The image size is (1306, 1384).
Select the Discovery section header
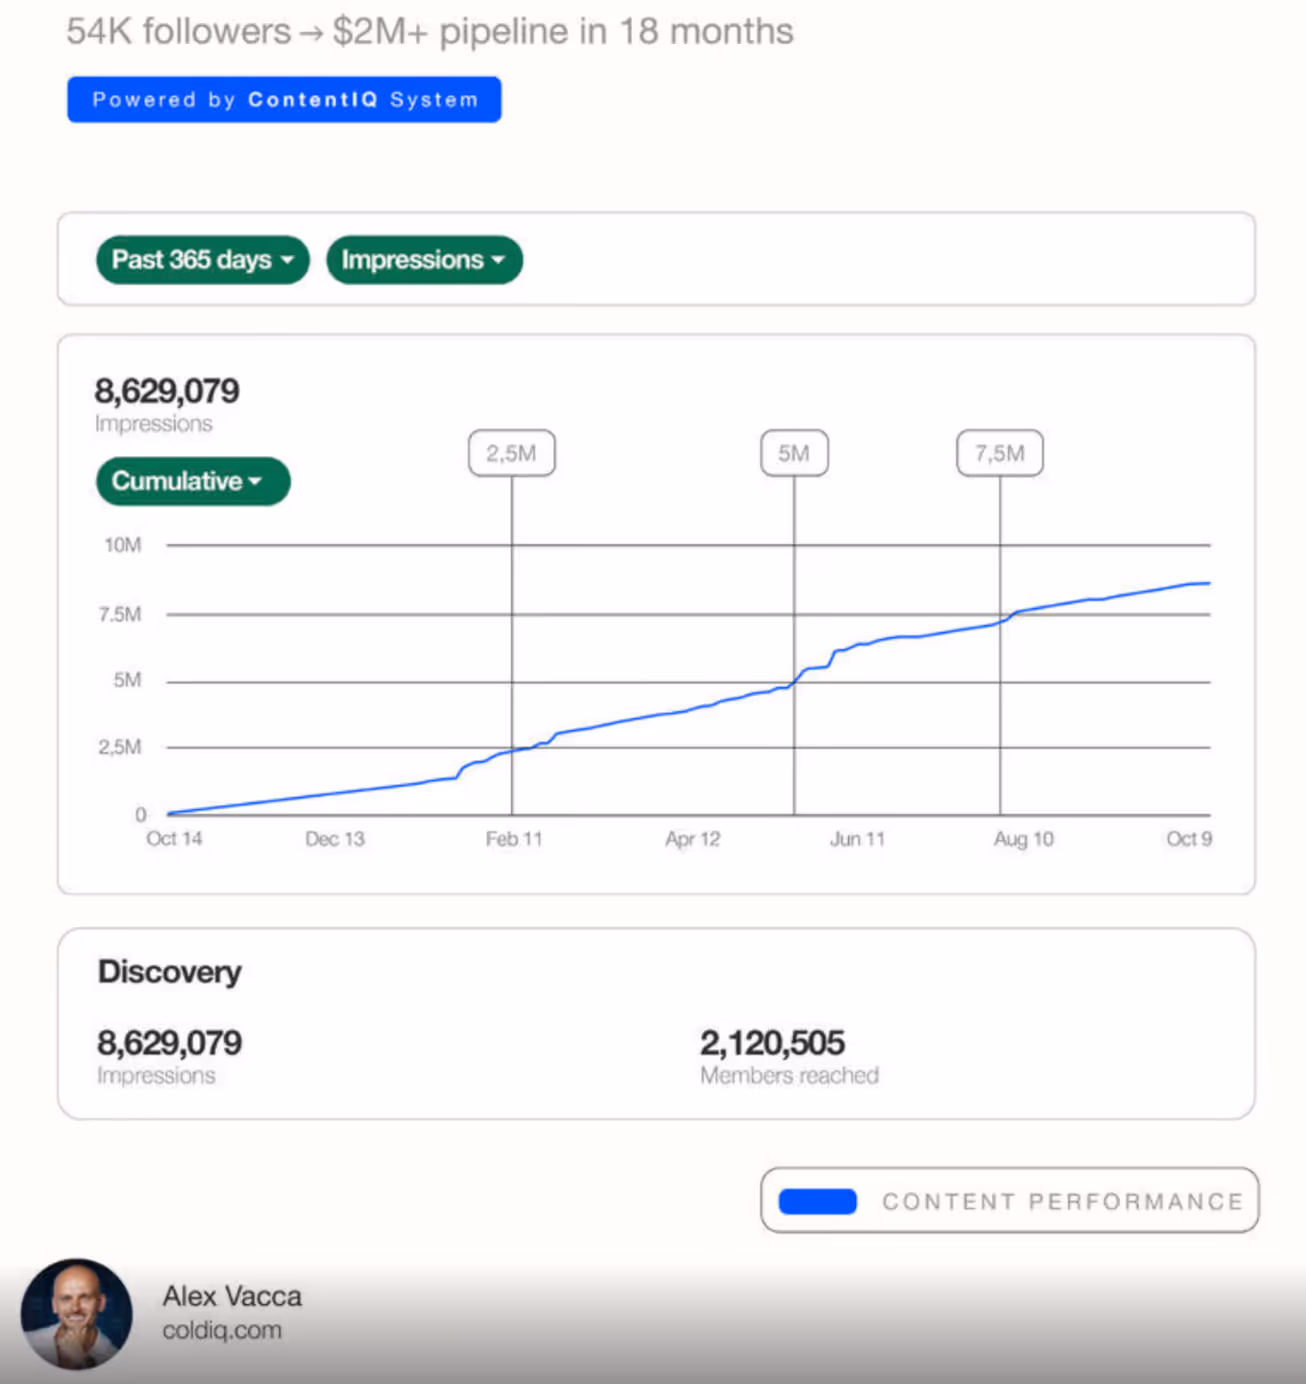pyautogui.click(x=168, y=971)
